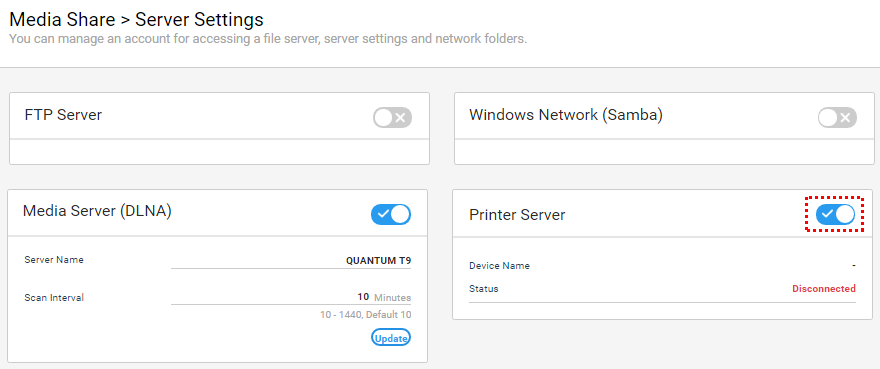This screenshot has width=880, height=369.
Task: Click the Status label in Printer Server
Action: 483,289
